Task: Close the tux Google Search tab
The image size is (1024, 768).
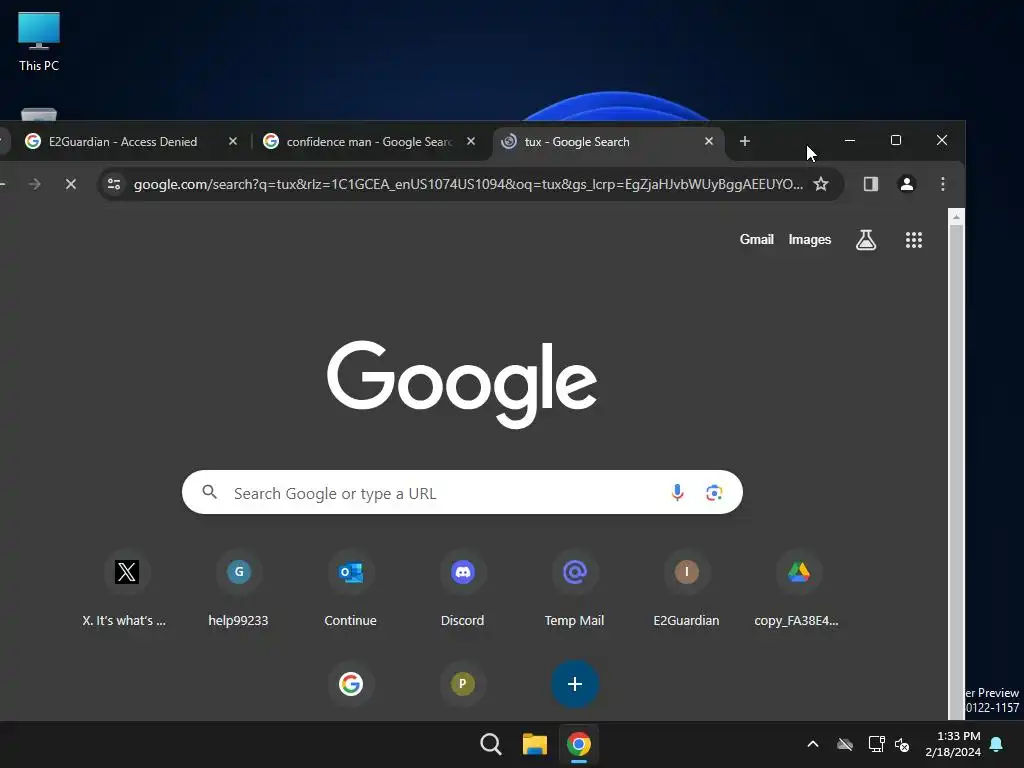Action: tap(709, 141)
